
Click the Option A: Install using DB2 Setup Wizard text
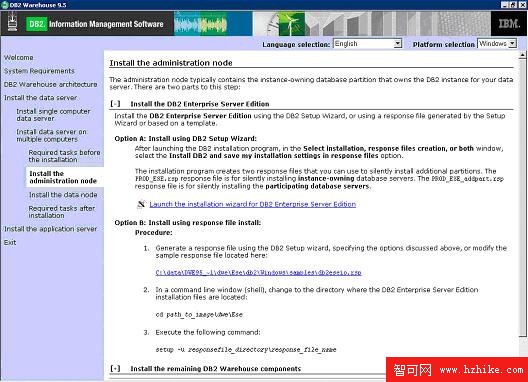point(186,138)
